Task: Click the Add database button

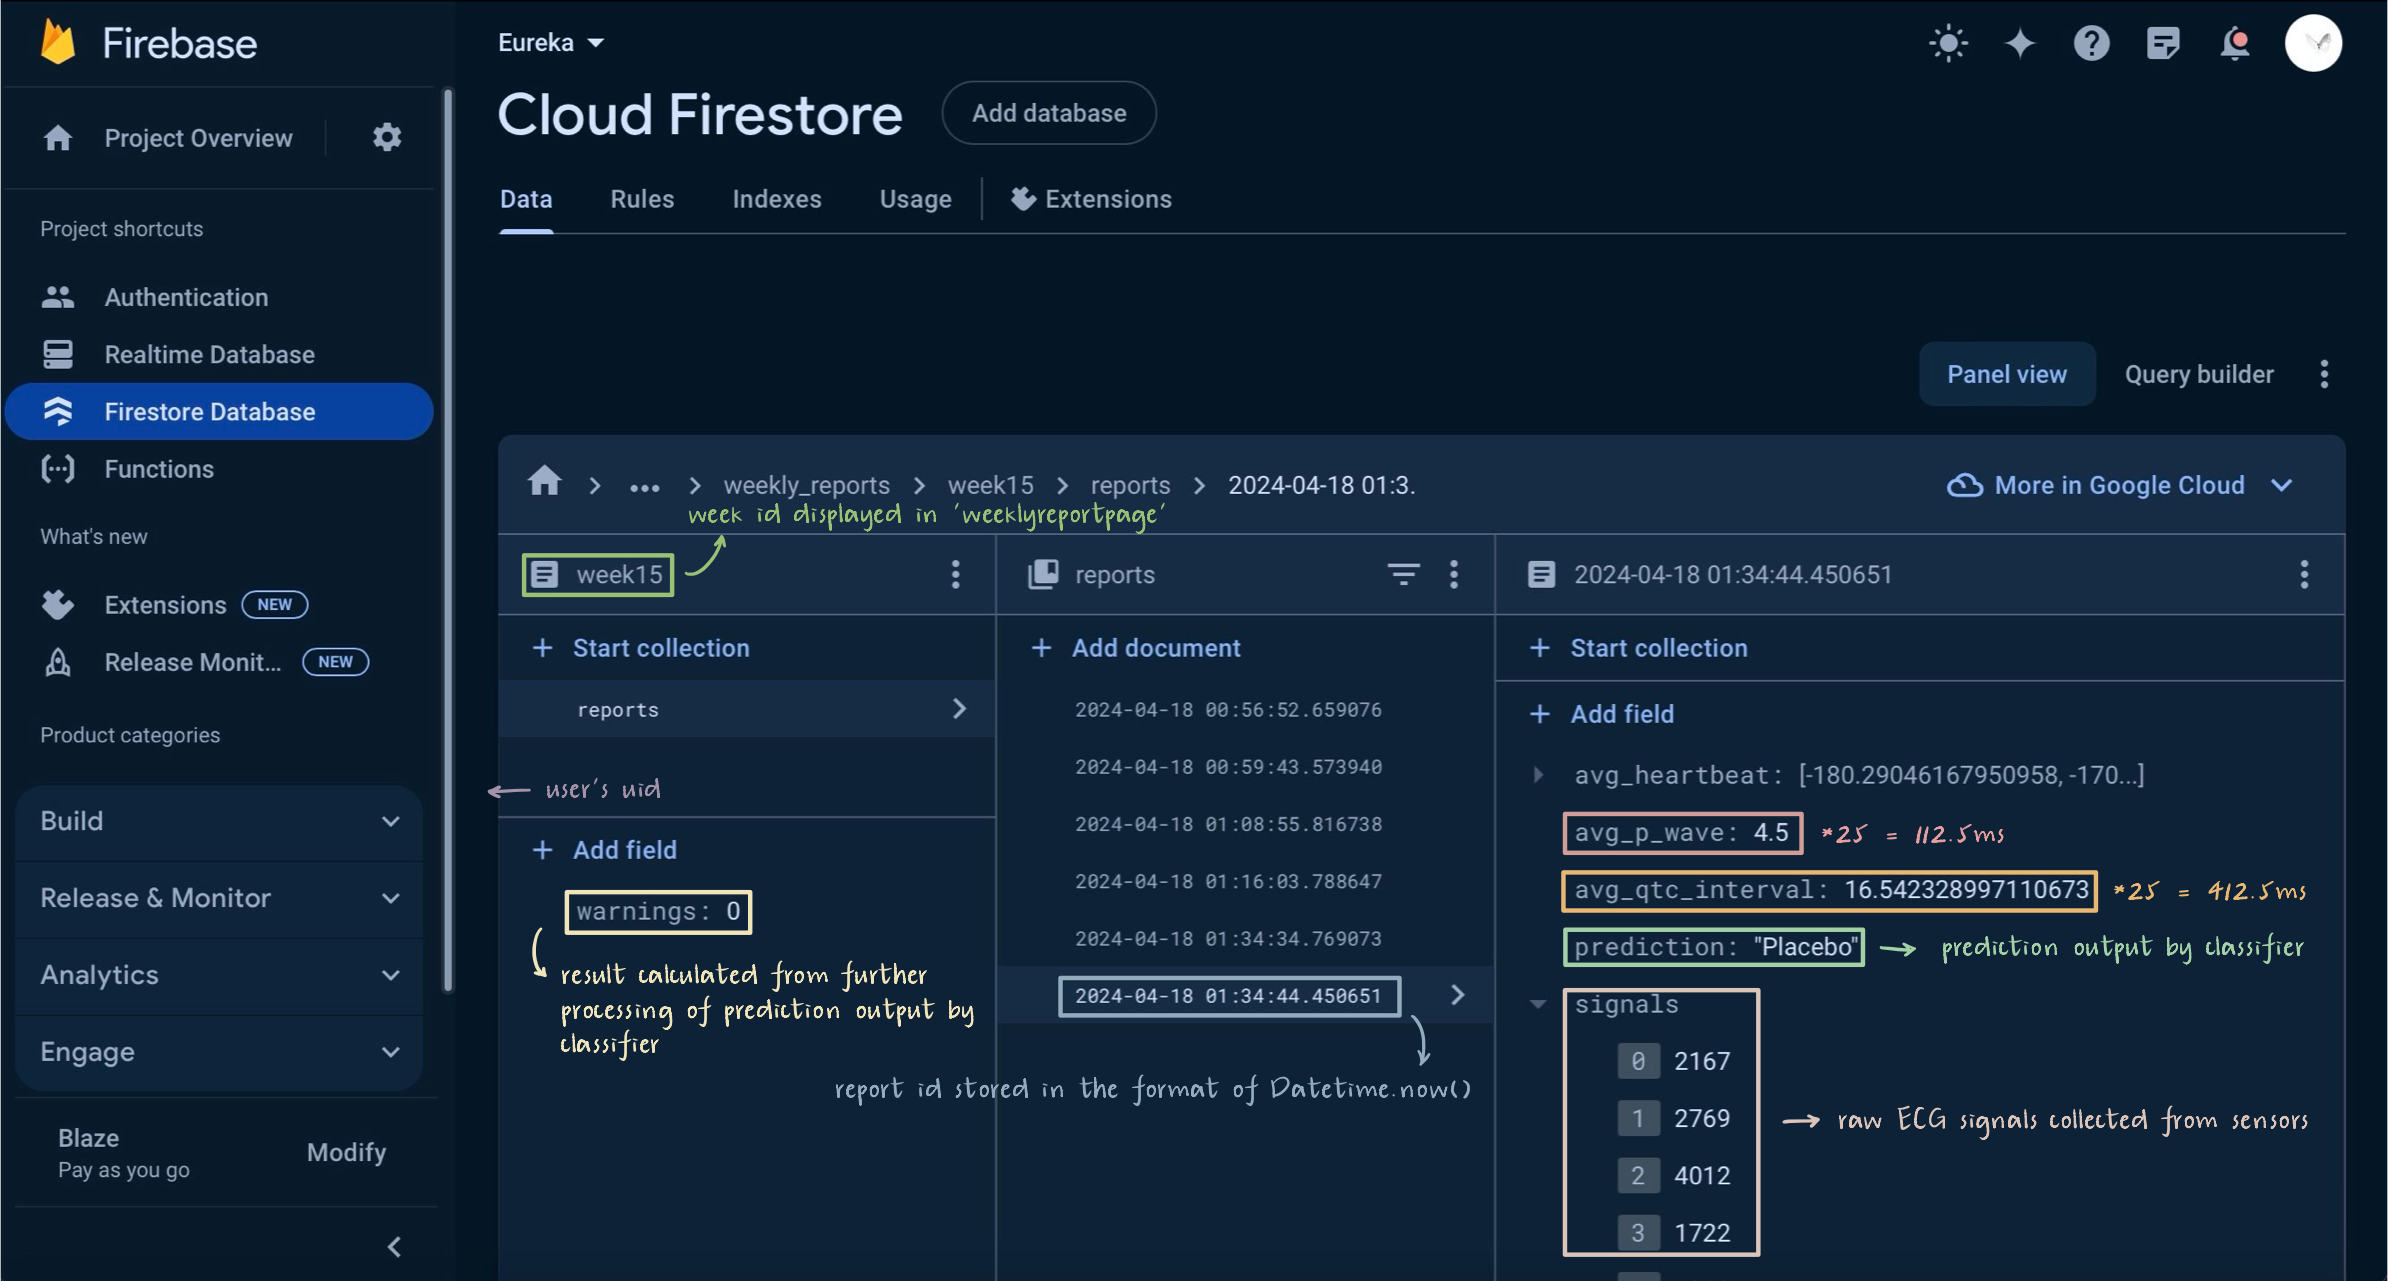Action: point(1048,113)
